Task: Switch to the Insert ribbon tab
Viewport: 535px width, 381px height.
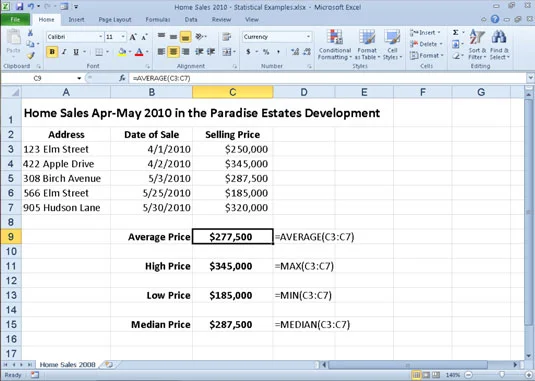Action: click(x=76, y=19)
